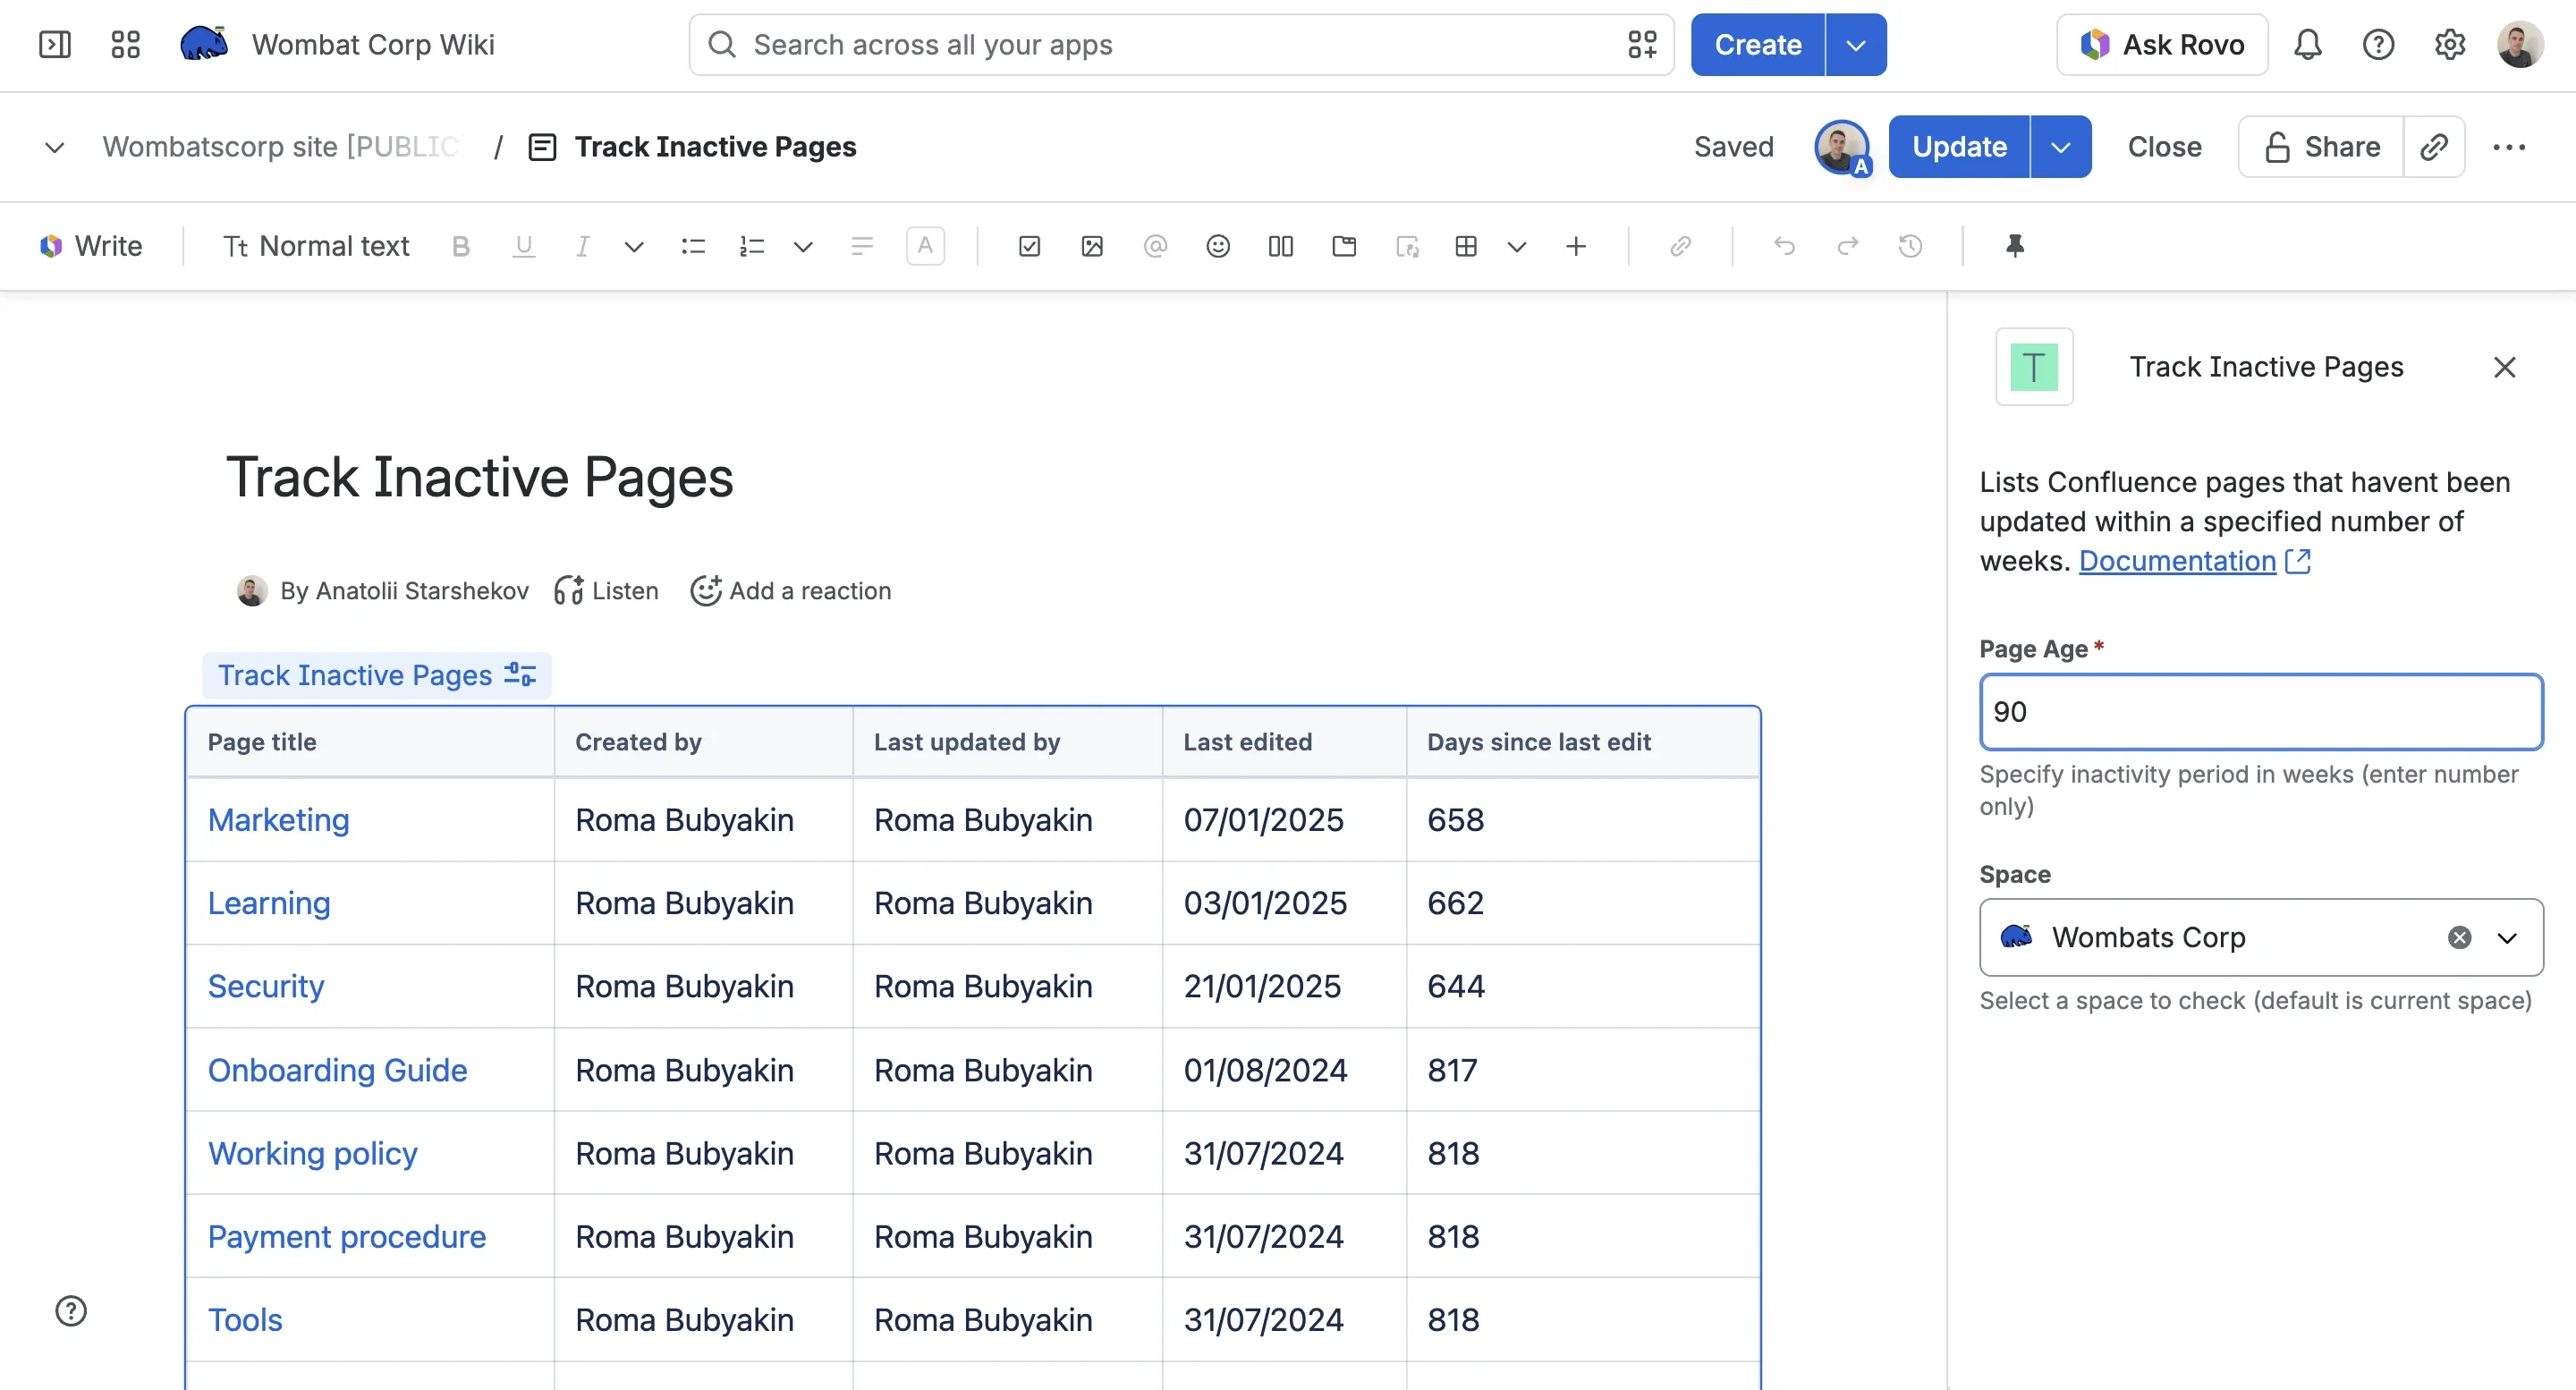The image size is (2576, 1390).
Task: Copy page link icon
Action: [x=2434, y=147]
